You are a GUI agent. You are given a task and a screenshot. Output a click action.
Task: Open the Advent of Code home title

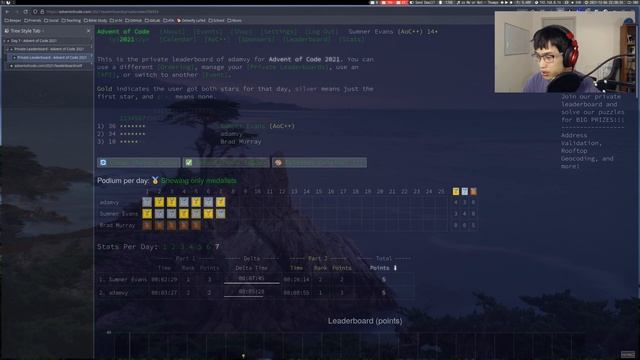point(123,31)
